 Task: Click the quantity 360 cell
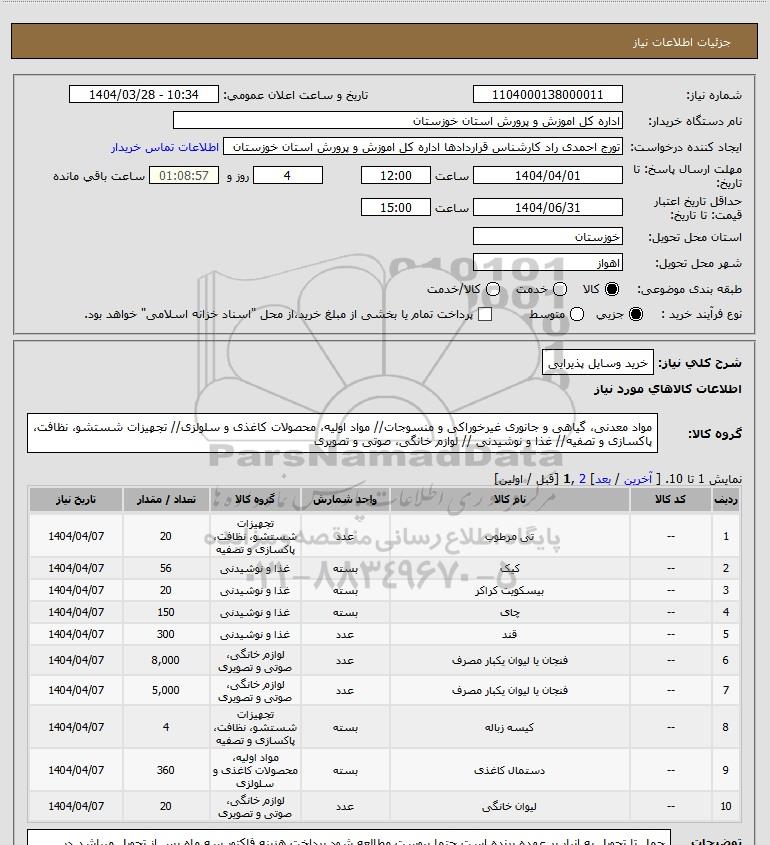click(165, 770)
